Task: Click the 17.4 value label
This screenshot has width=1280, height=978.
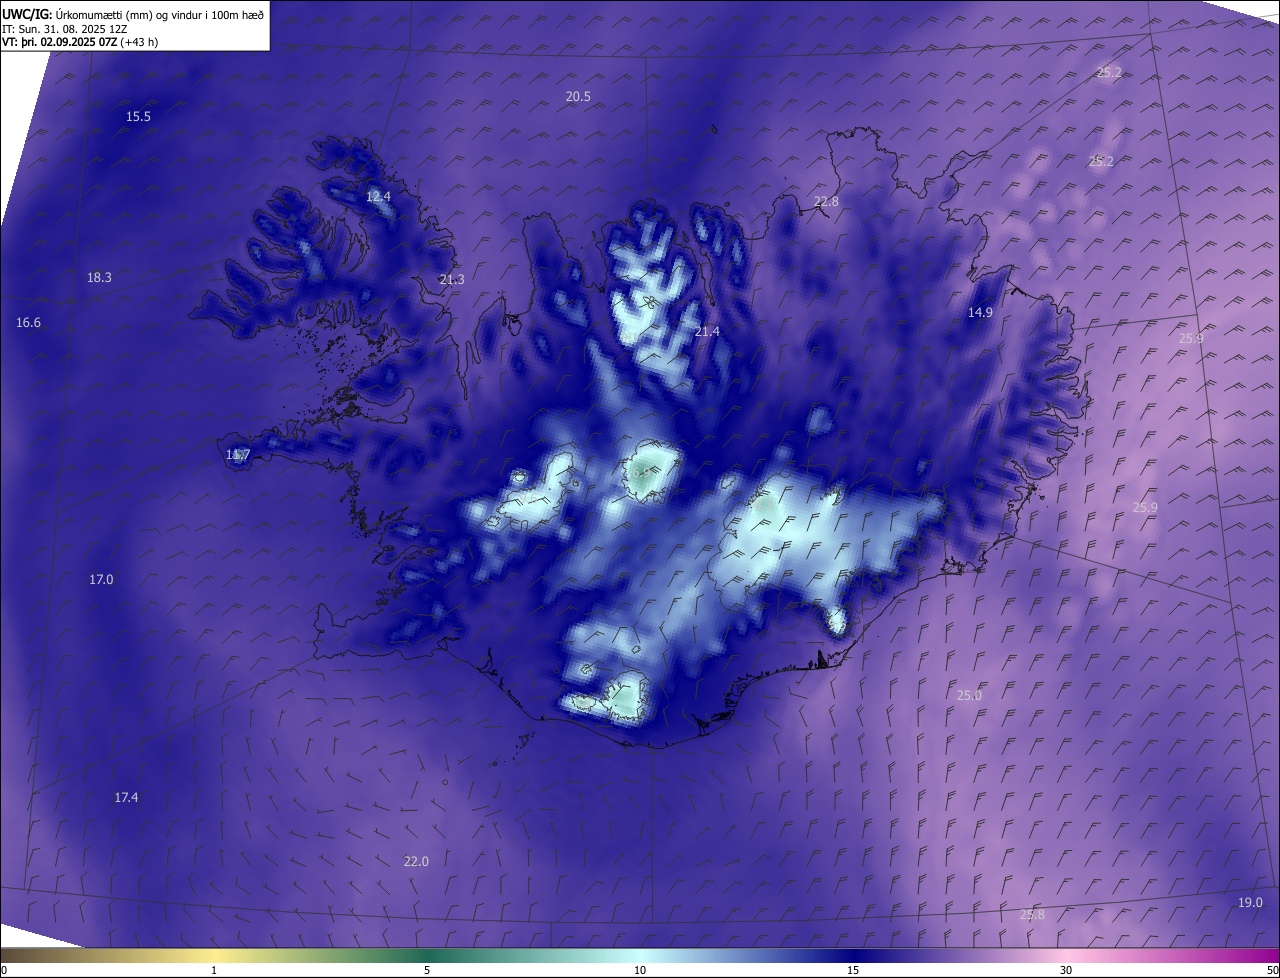Action: point(126,798)
